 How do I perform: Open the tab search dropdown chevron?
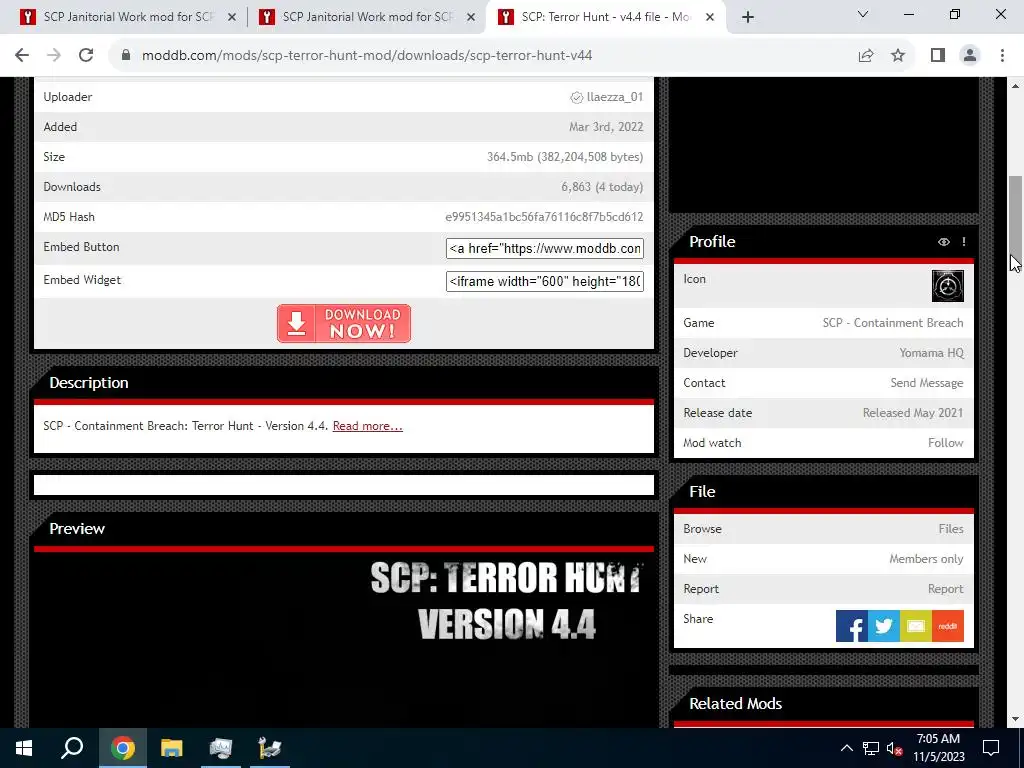coord(863,14)
